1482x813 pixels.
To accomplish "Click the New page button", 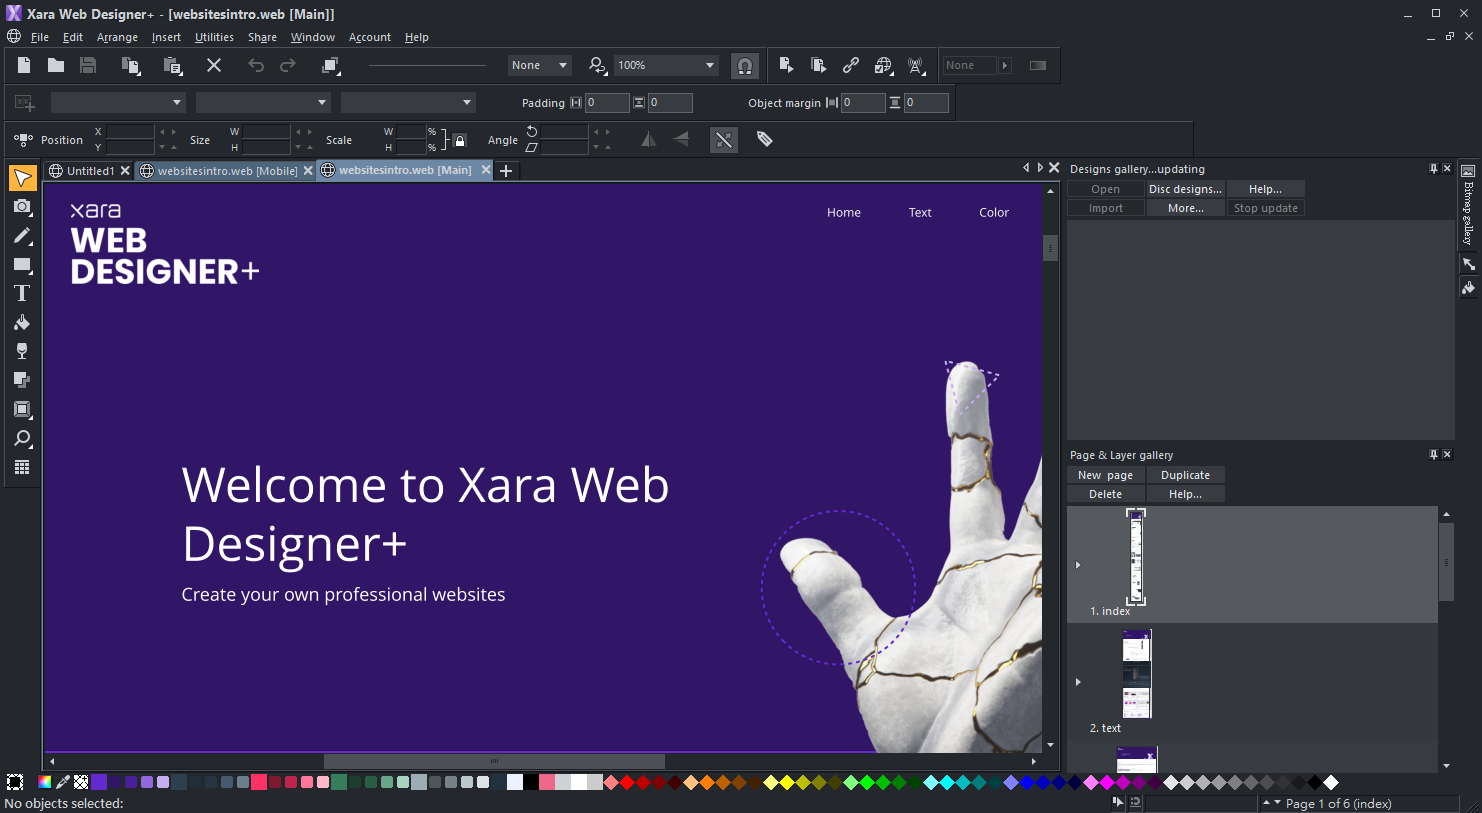I will (1105, 475).
